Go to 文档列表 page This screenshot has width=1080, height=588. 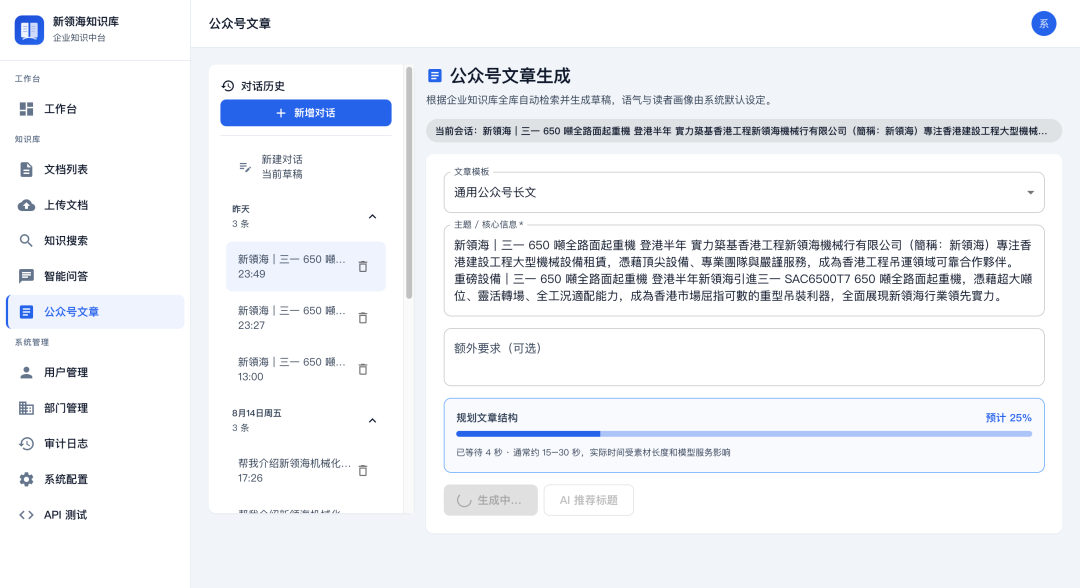tap(95, 169)
